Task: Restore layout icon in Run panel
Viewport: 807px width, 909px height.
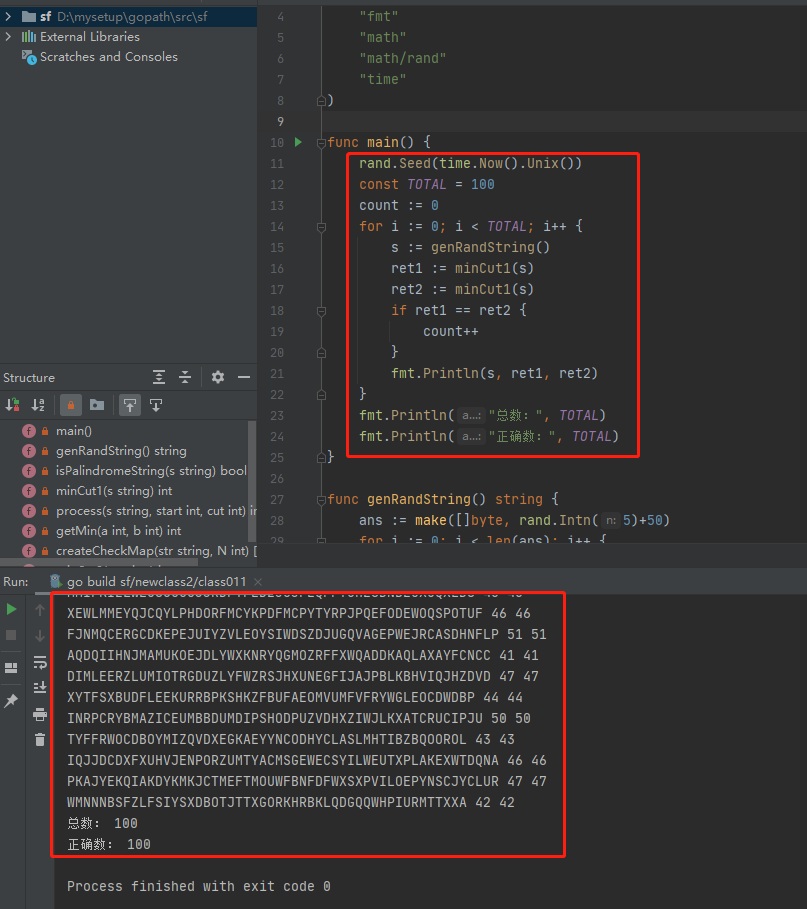Action: click(11, 668)
